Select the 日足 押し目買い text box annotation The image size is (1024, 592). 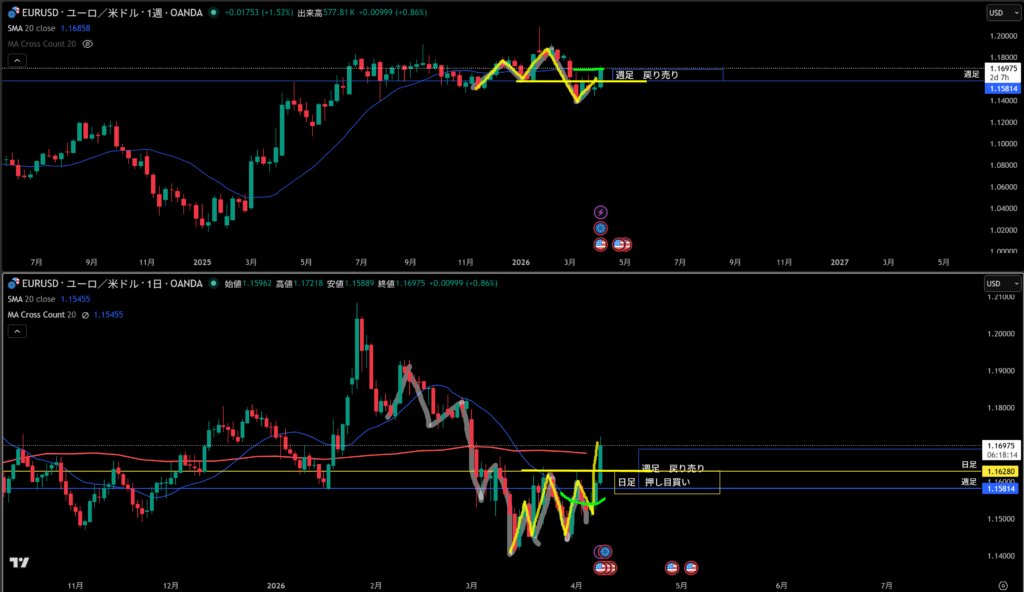[666, 483]
